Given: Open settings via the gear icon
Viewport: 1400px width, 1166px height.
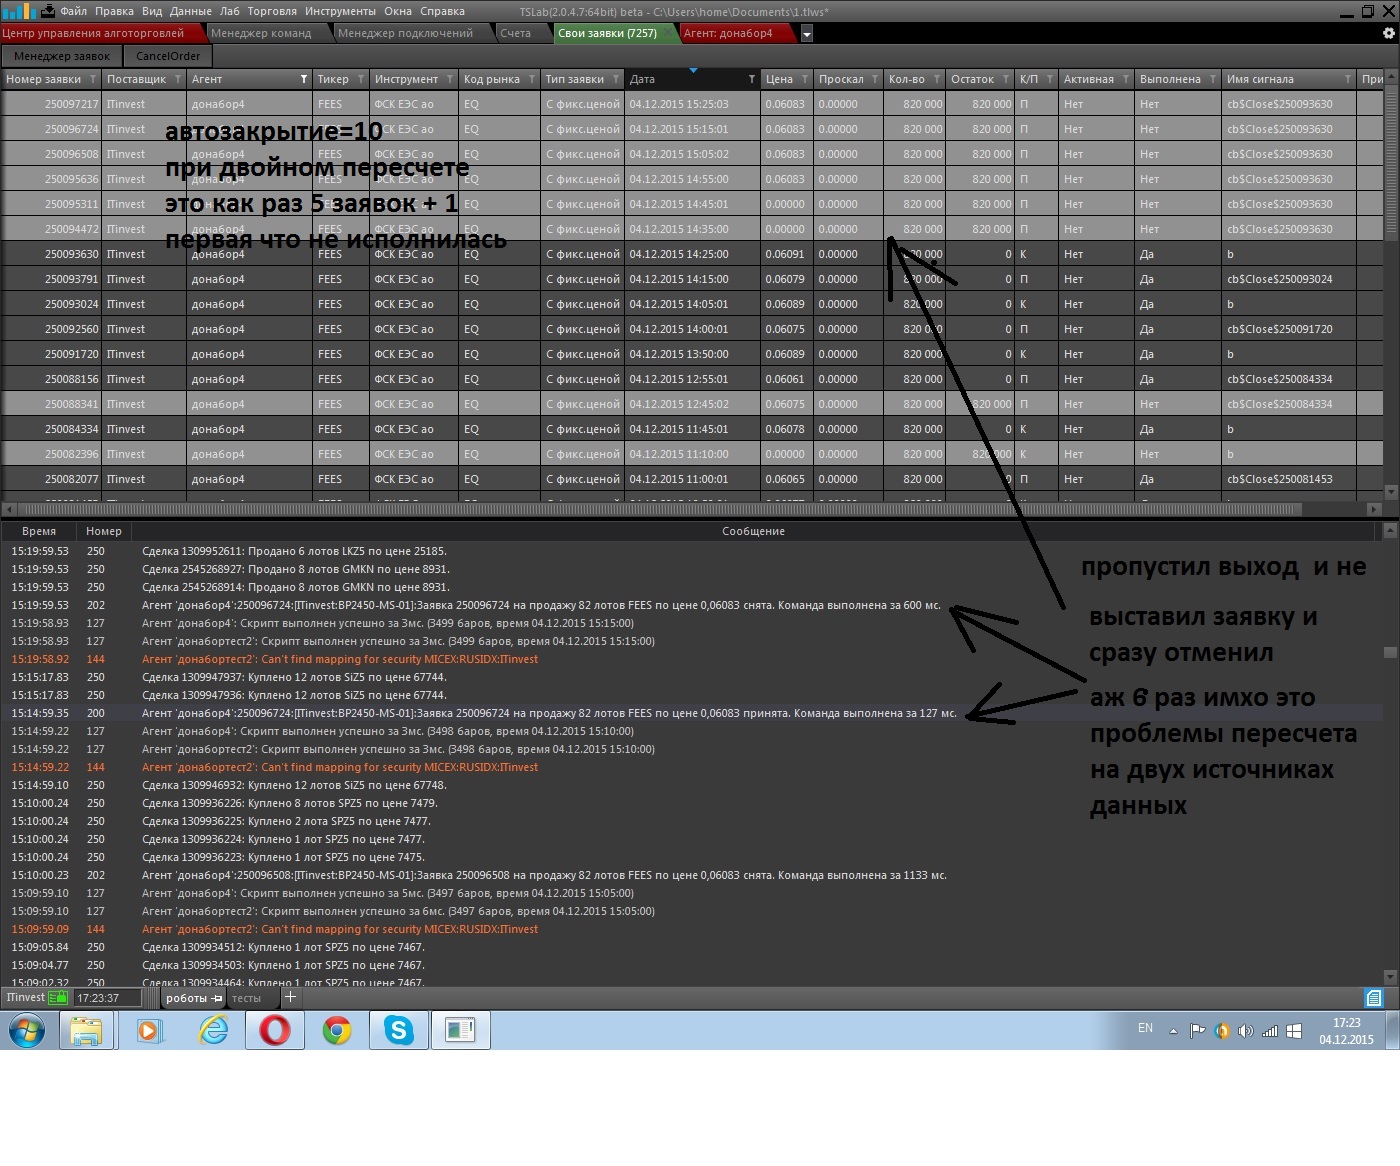Looking at the screenshot, I should [1388, 33].
